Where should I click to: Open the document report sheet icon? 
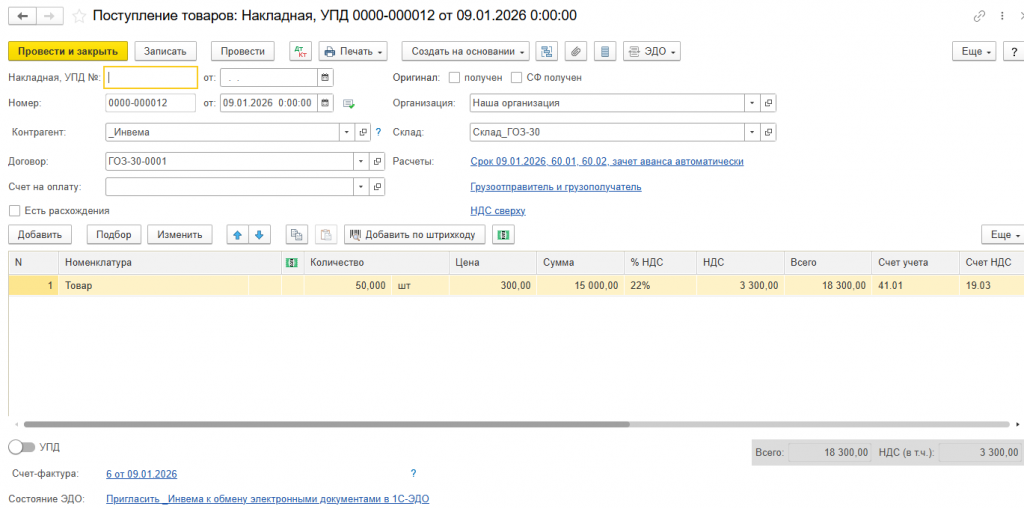pos(605,51)
